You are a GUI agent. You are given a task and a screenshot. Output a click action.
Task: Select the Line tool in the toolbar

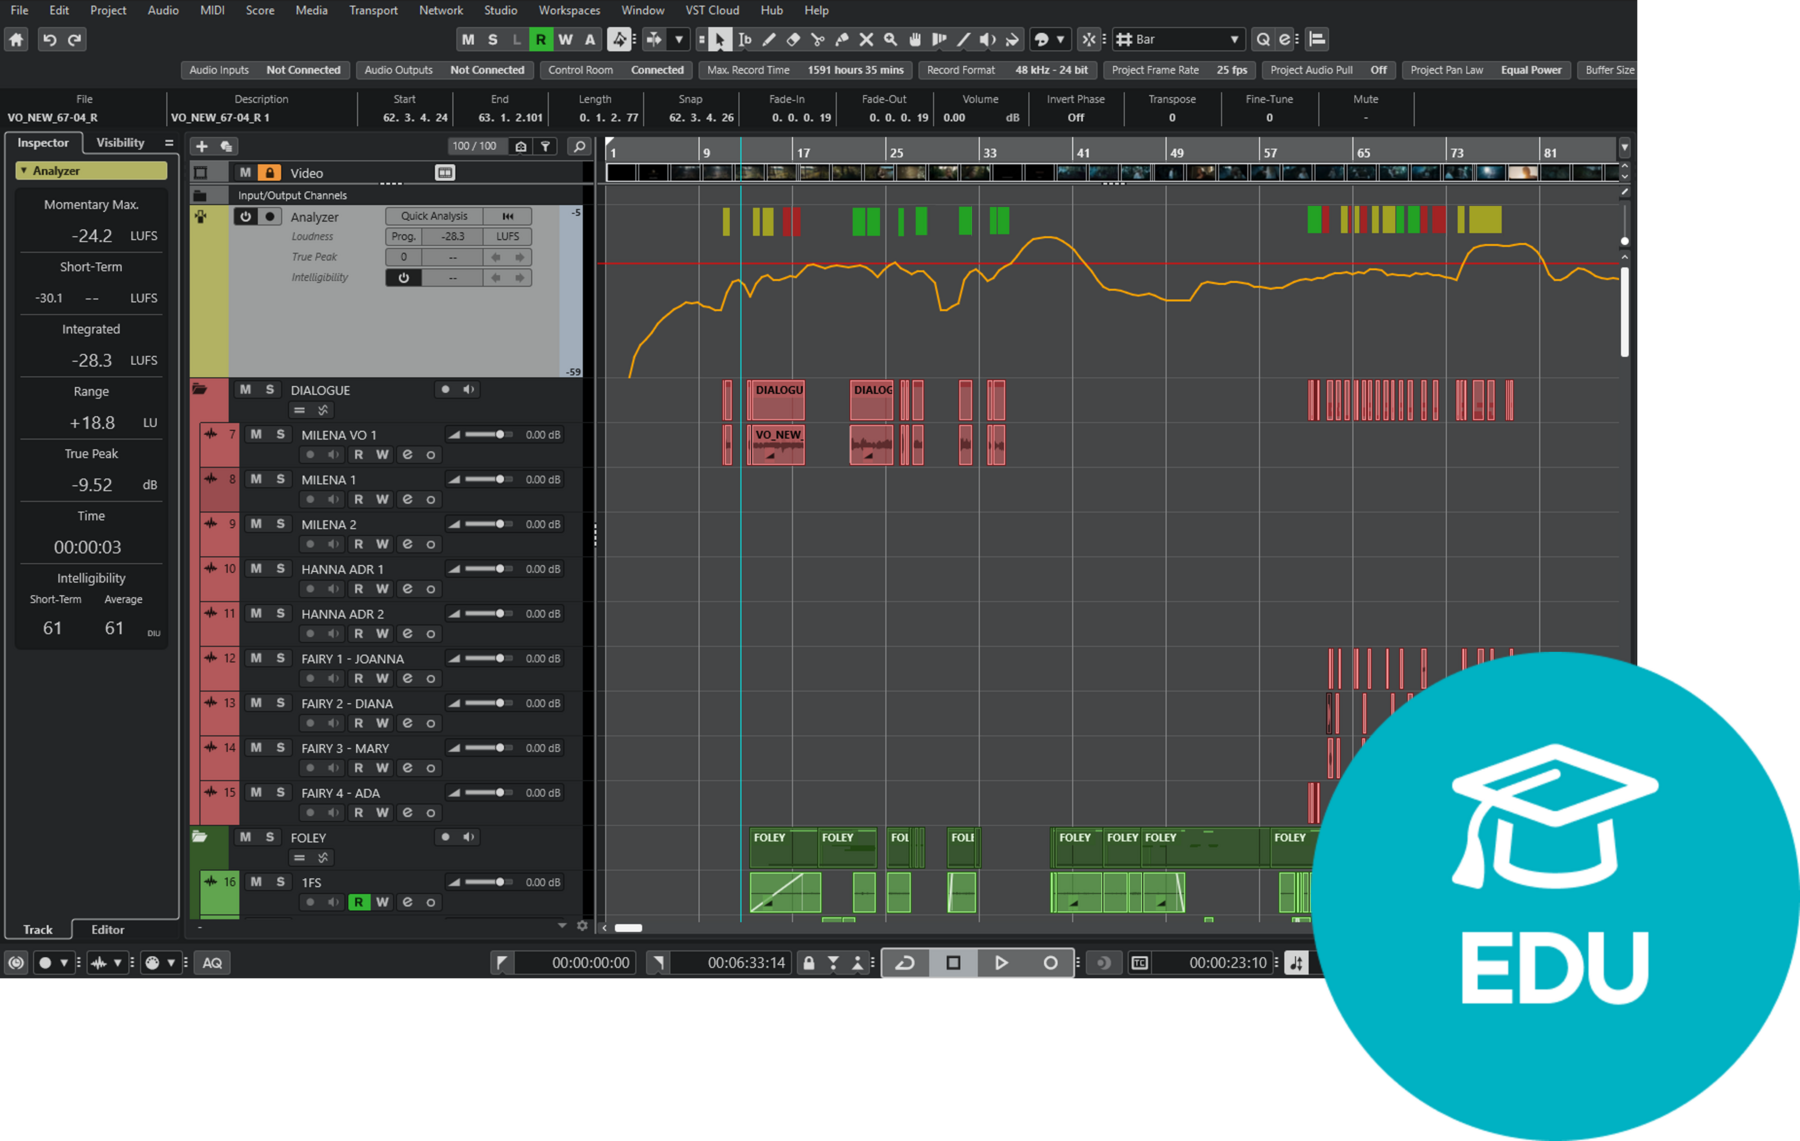pyautogui.click(x=963, y=40)
